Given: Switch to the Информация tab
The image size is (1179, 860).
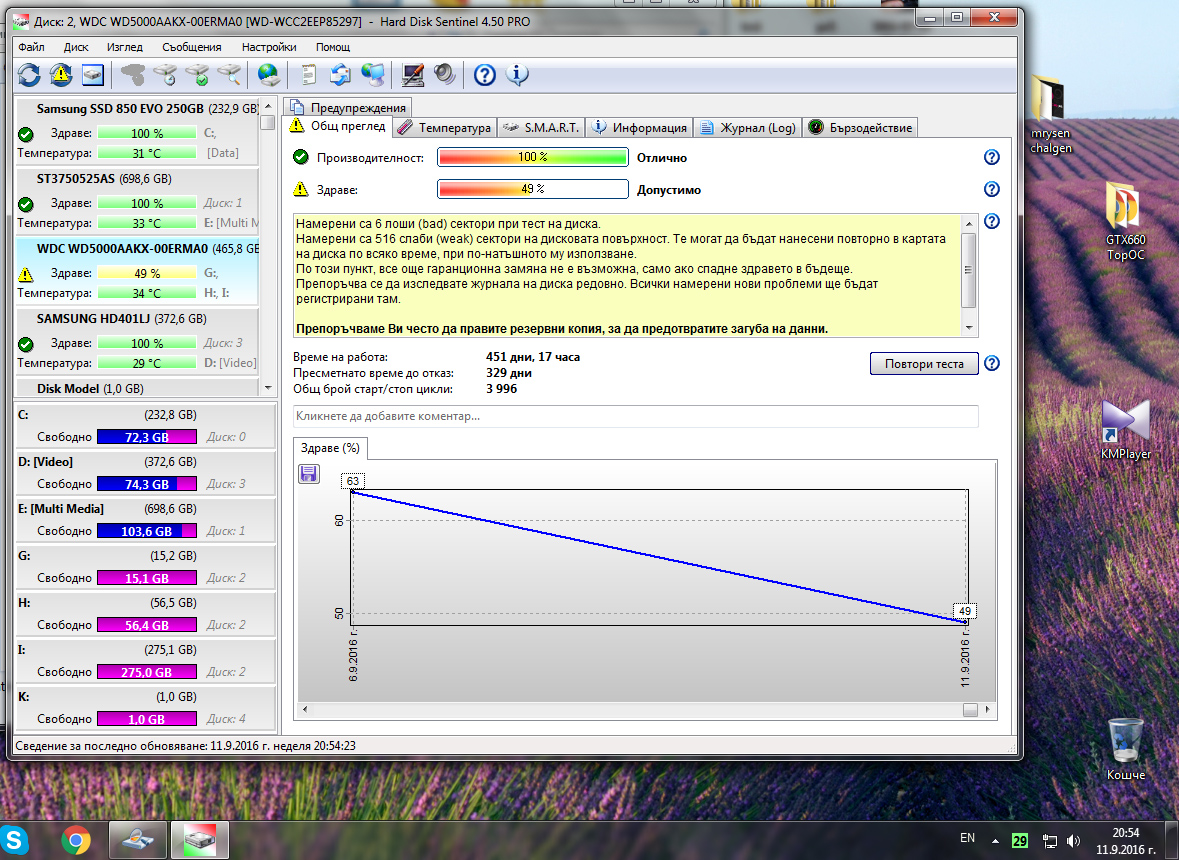Looking at the screenshot, I should pyautogui.click(x=639, y=128).
